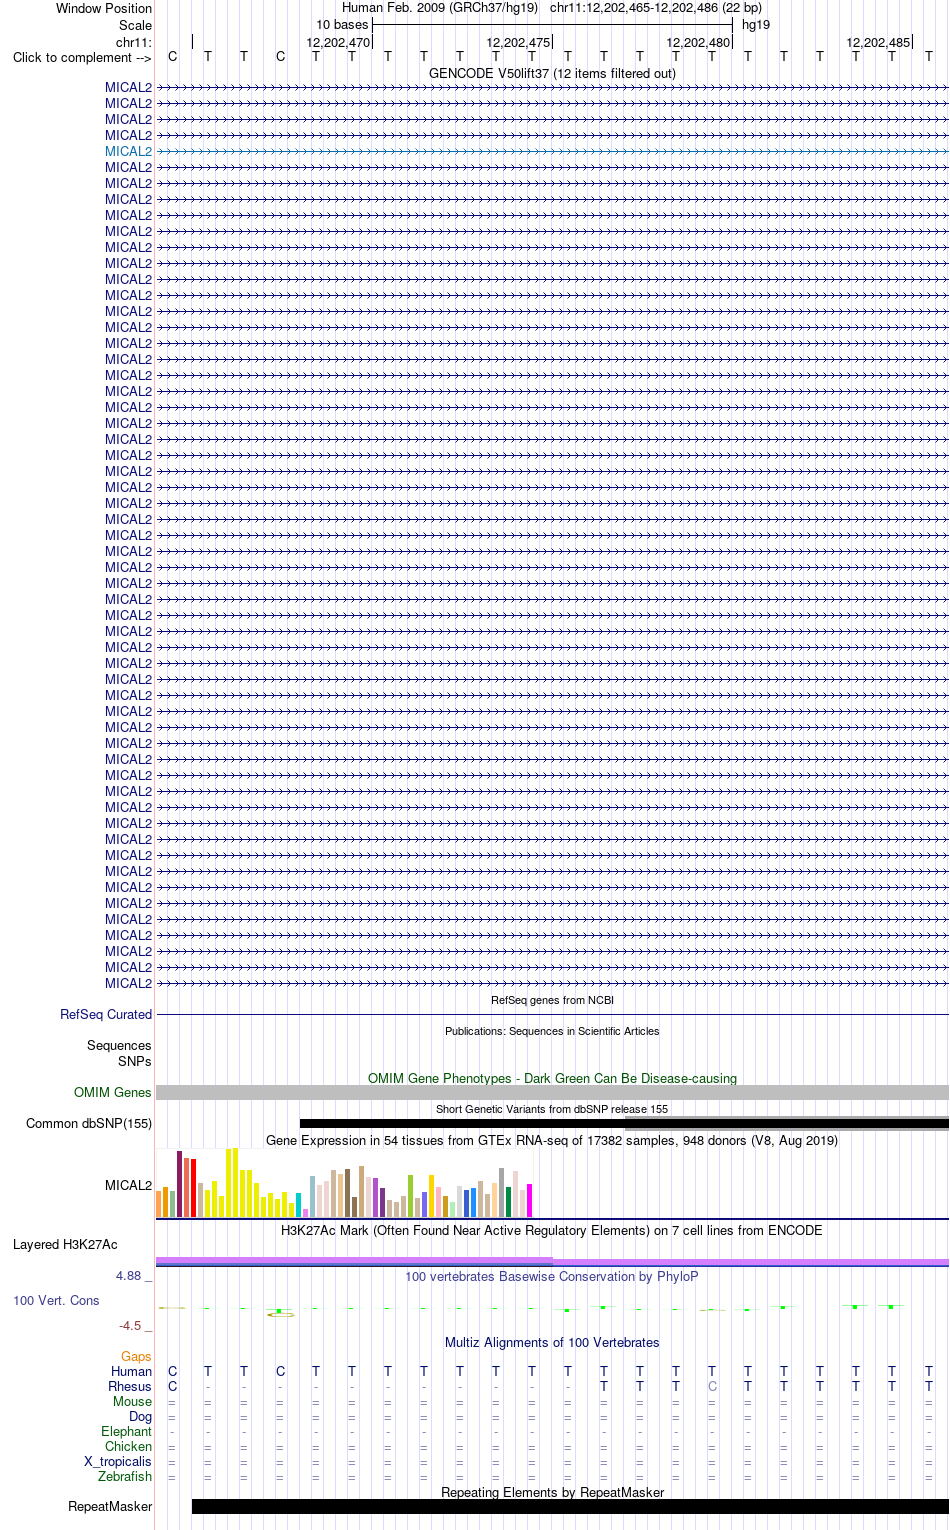Click 'Publications: Sequences in Scientific Articles' title
The image size is (950, 1530).
pyautogui.click(x=552, y=1031)
